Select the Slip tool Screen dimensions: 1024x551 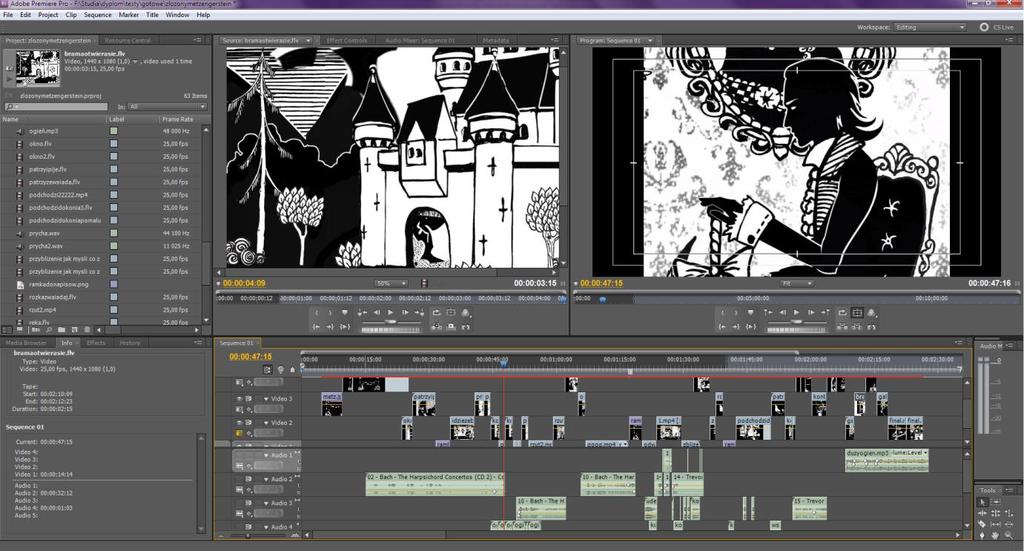(x=995, y=524)
